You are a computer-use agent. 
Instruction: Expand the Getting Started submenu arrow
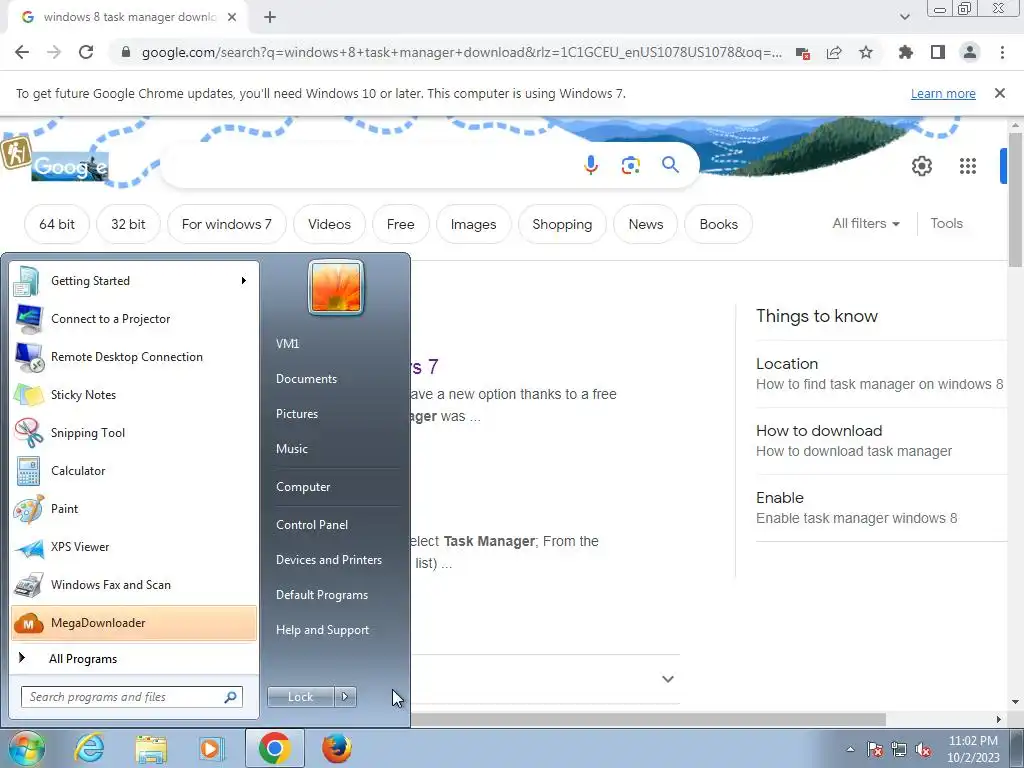[x=244, y=281]
